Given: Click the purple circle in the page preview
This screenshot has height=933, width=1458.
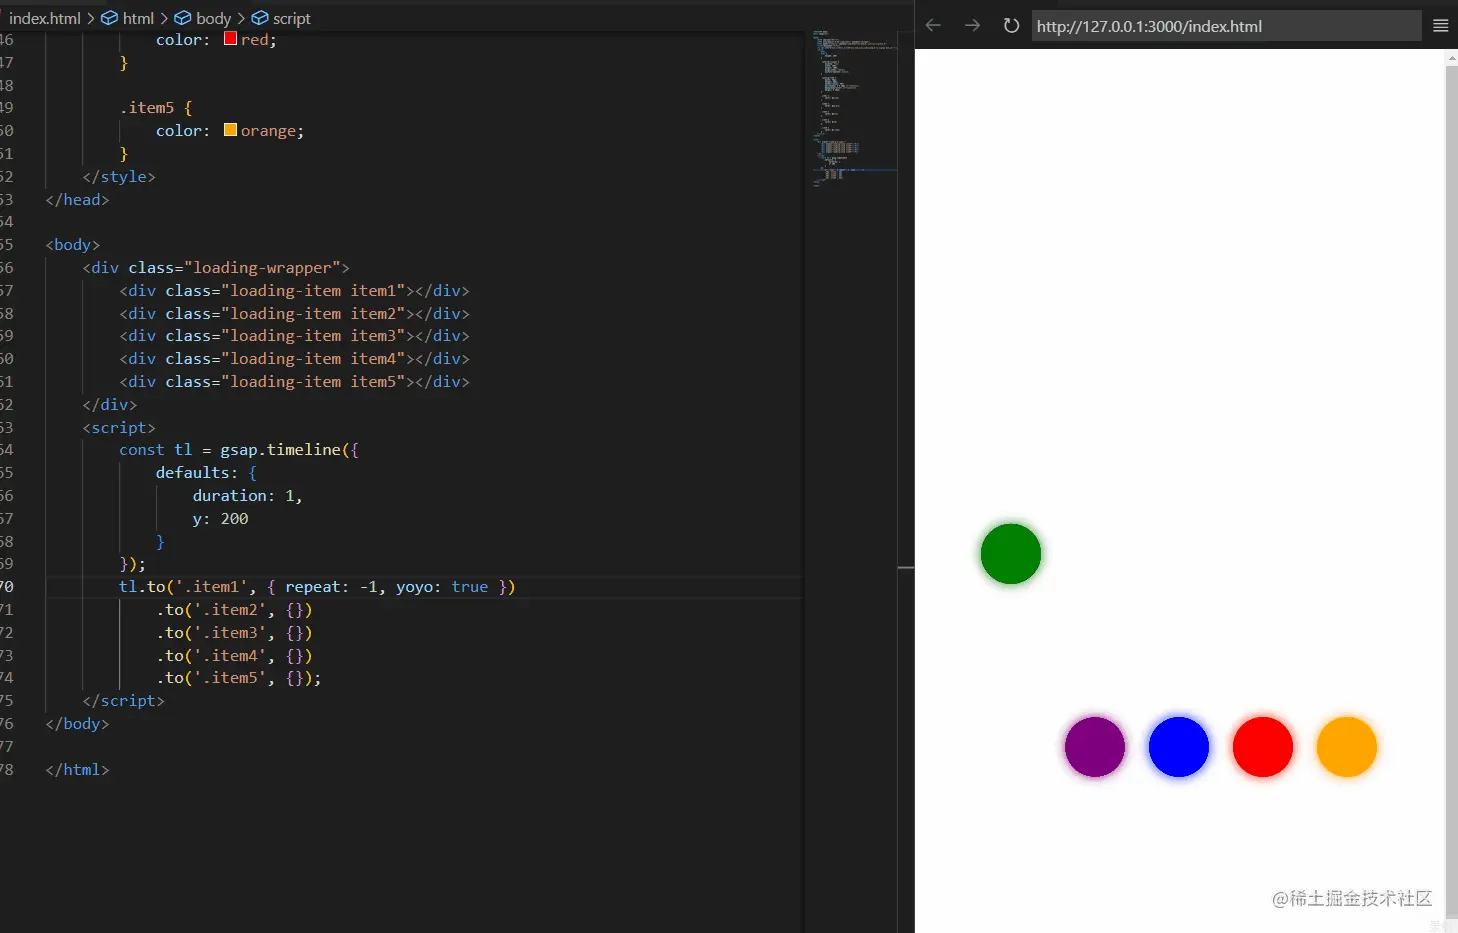Looking at the screenshot, I should coord(1094,746).
